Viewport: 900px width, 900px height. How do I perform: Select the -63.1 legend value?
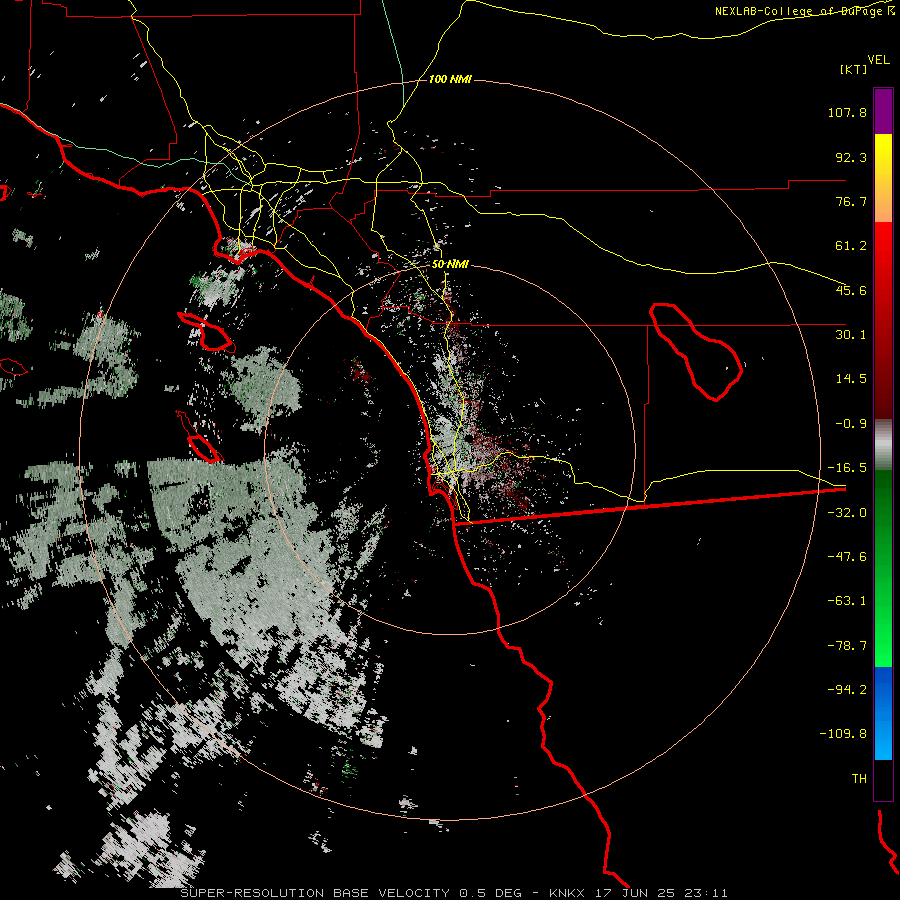pos(847,601)
